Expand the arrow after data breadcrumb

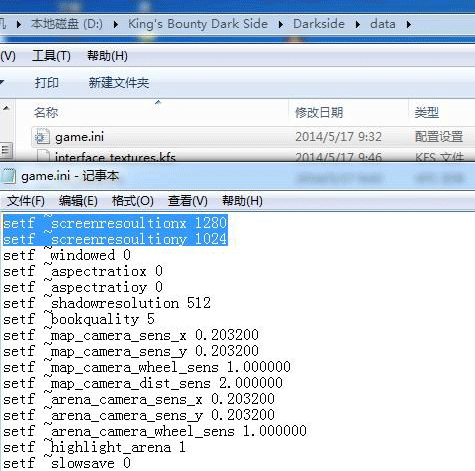pyautogui.click(x=409, y=24)
